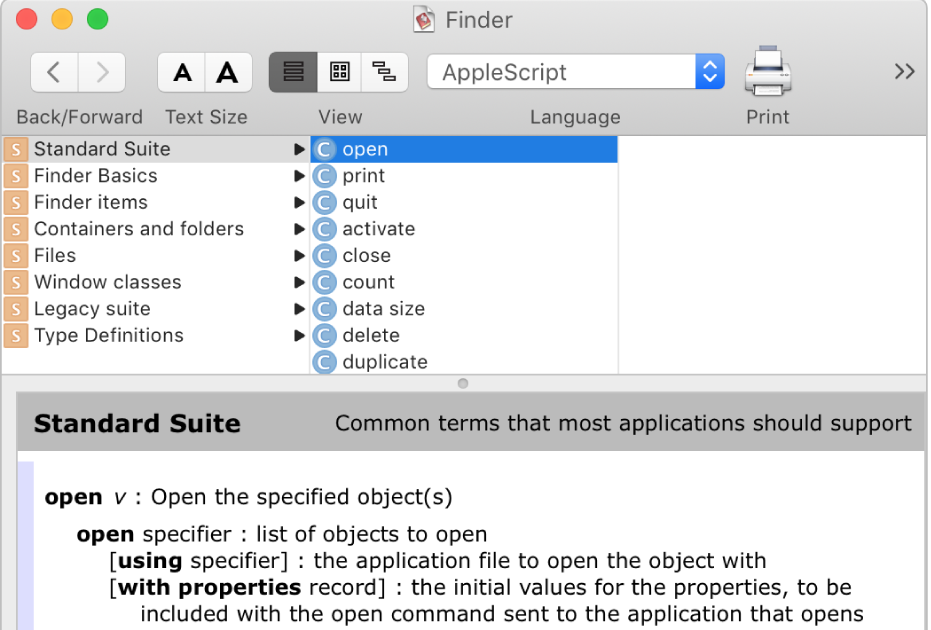Click the split pane divider handle dot

[x=463, y=384]
